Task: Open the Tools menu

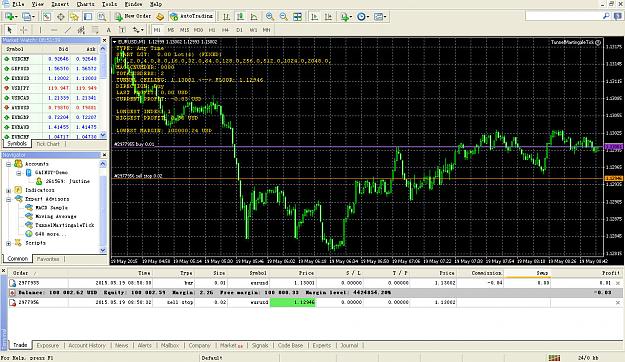Action: pyautogui.click(x=109, y=4)
